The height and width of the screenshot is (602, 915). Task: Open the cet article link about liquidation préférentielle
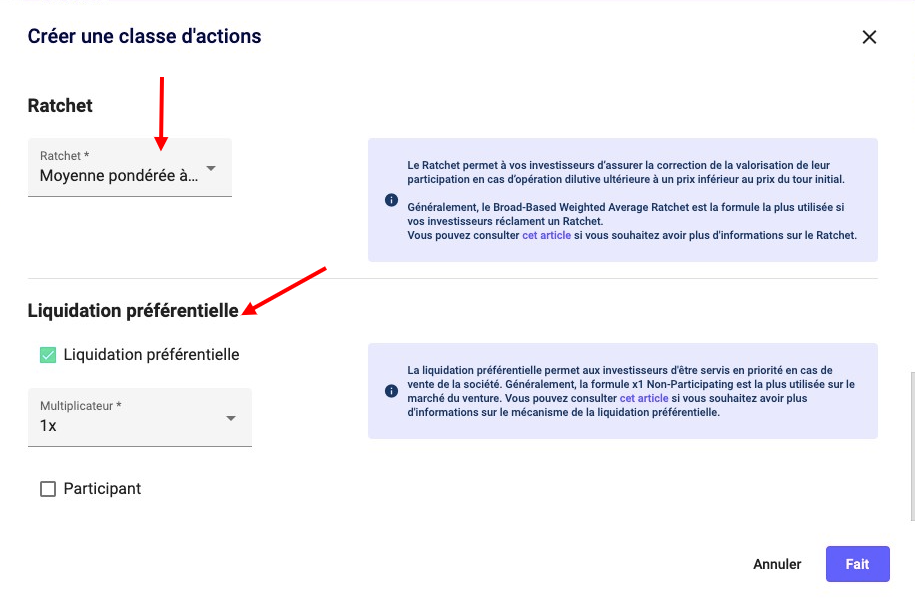point(644,398)
